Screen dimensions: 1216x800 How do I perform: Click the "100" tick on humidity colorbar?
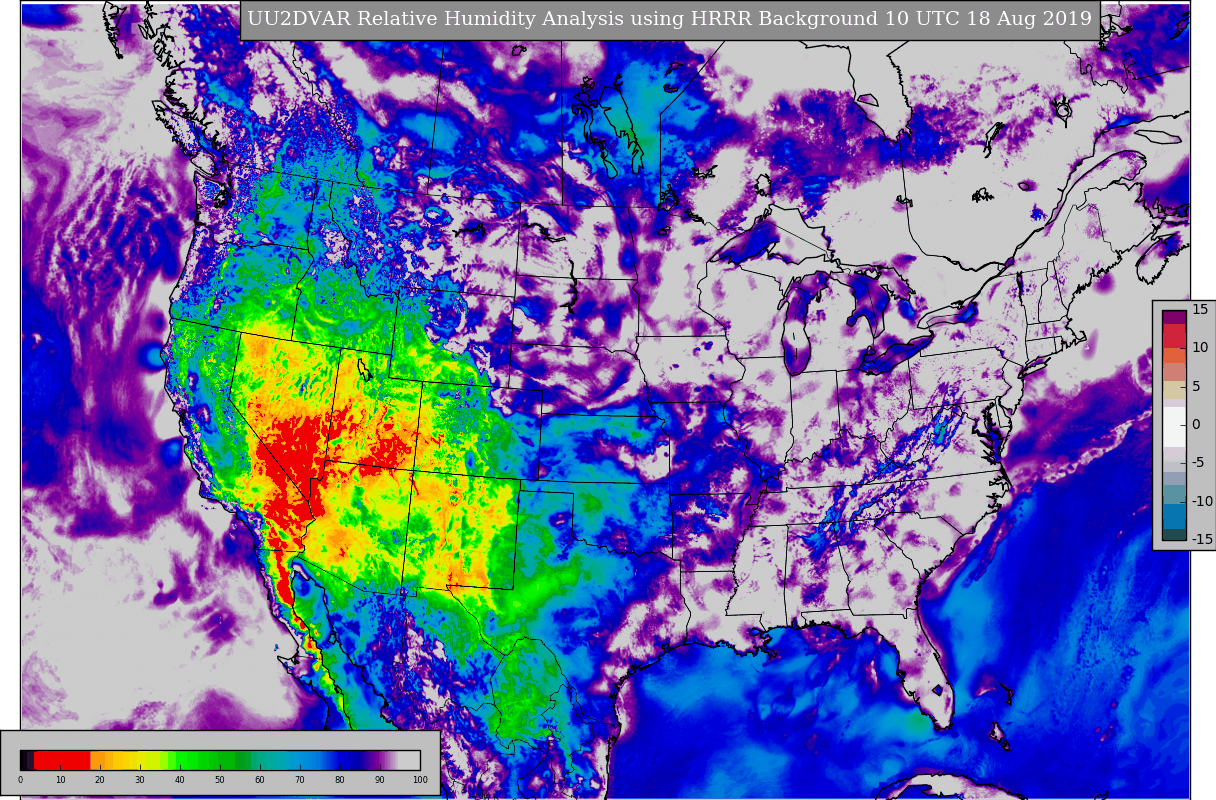(420, 780)
